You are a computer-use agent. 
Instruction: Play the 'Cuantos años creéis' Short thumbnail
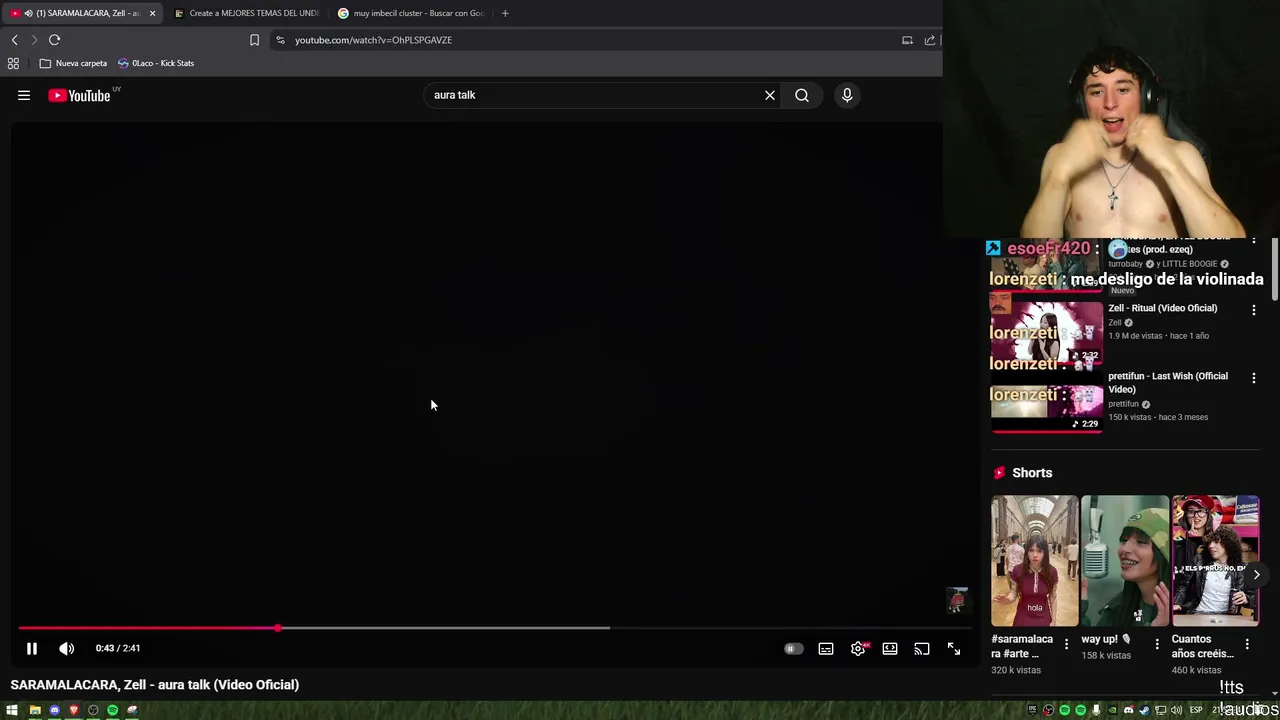[1215, 560]
